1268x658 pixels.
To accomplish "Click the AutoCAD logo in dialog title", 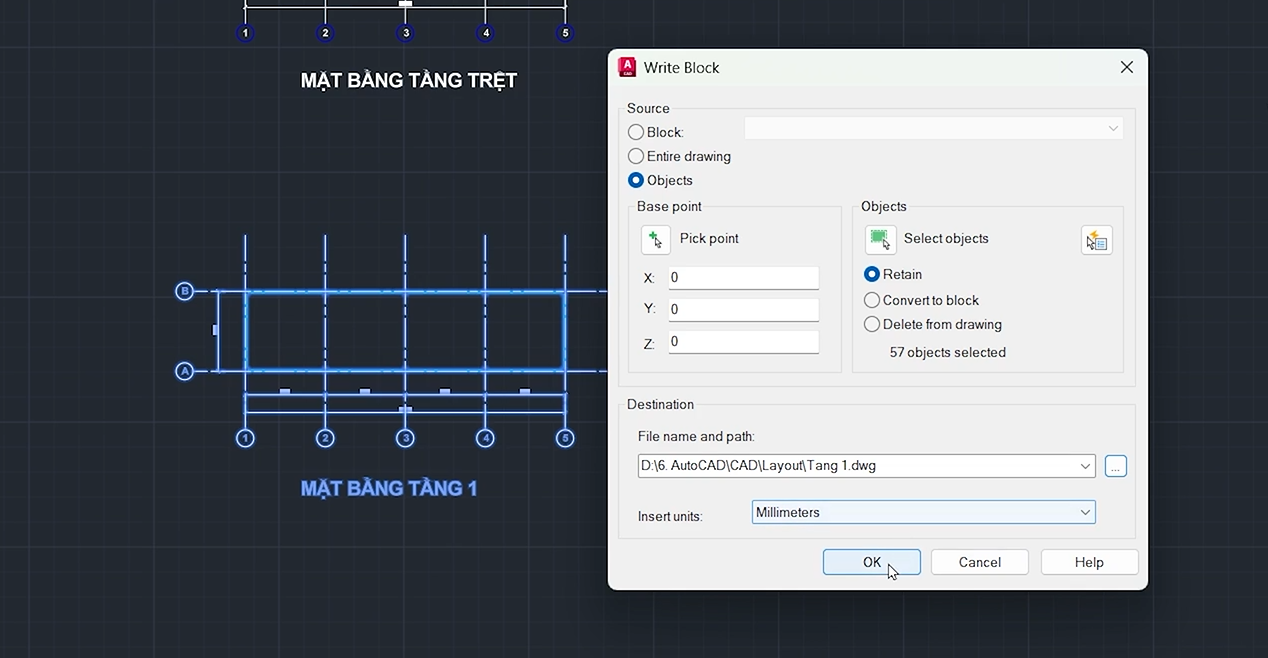I will pos(627,67).
